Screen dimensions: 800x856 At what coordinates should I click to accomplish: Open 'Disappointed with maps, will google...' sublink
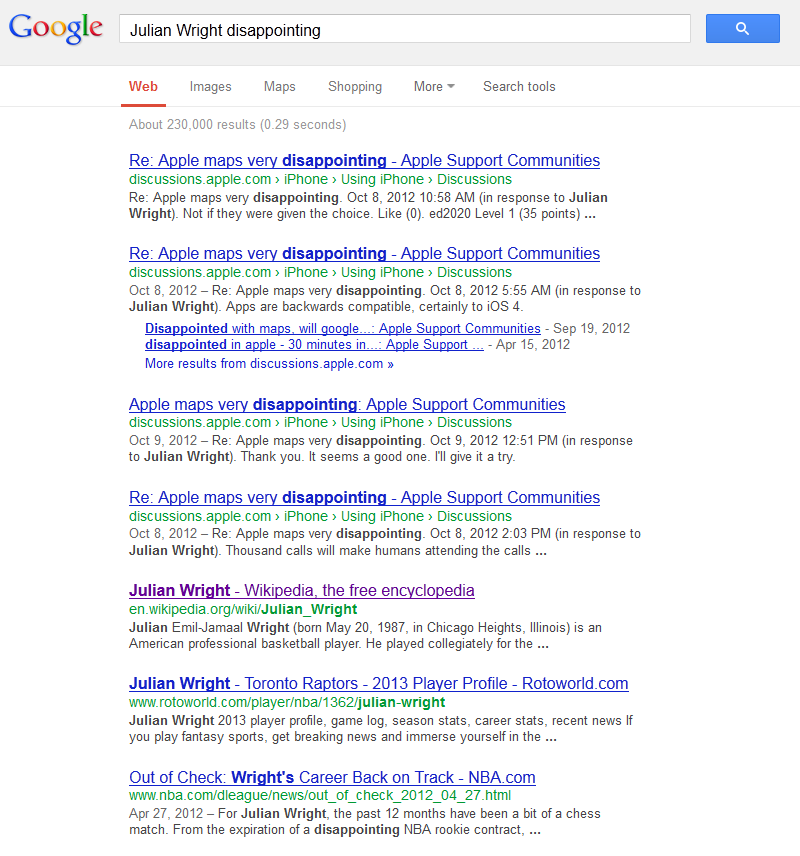[x=342, y=329]
